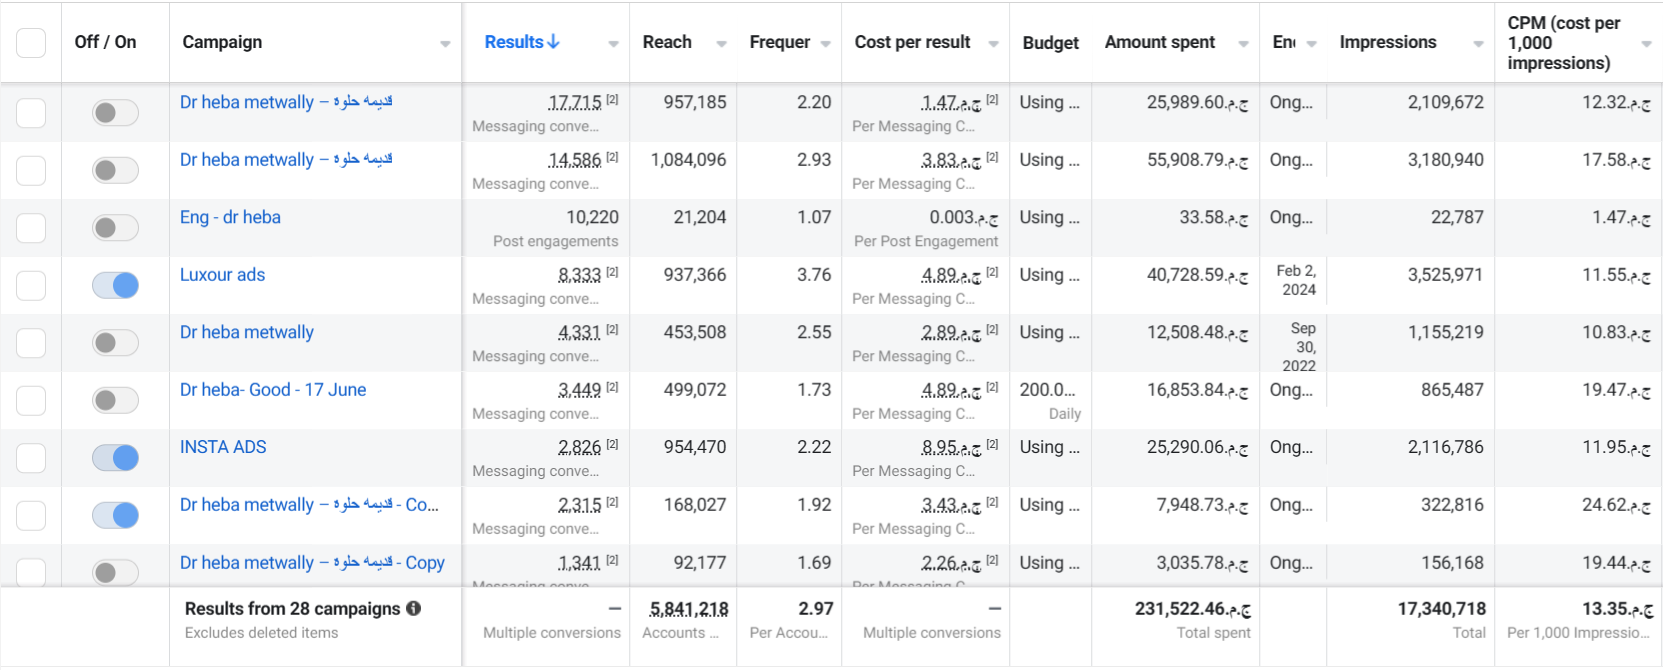Enable the Eng - dr heba campaign toggle
The height and width of the screenshot is (670, 1663).
115,228
